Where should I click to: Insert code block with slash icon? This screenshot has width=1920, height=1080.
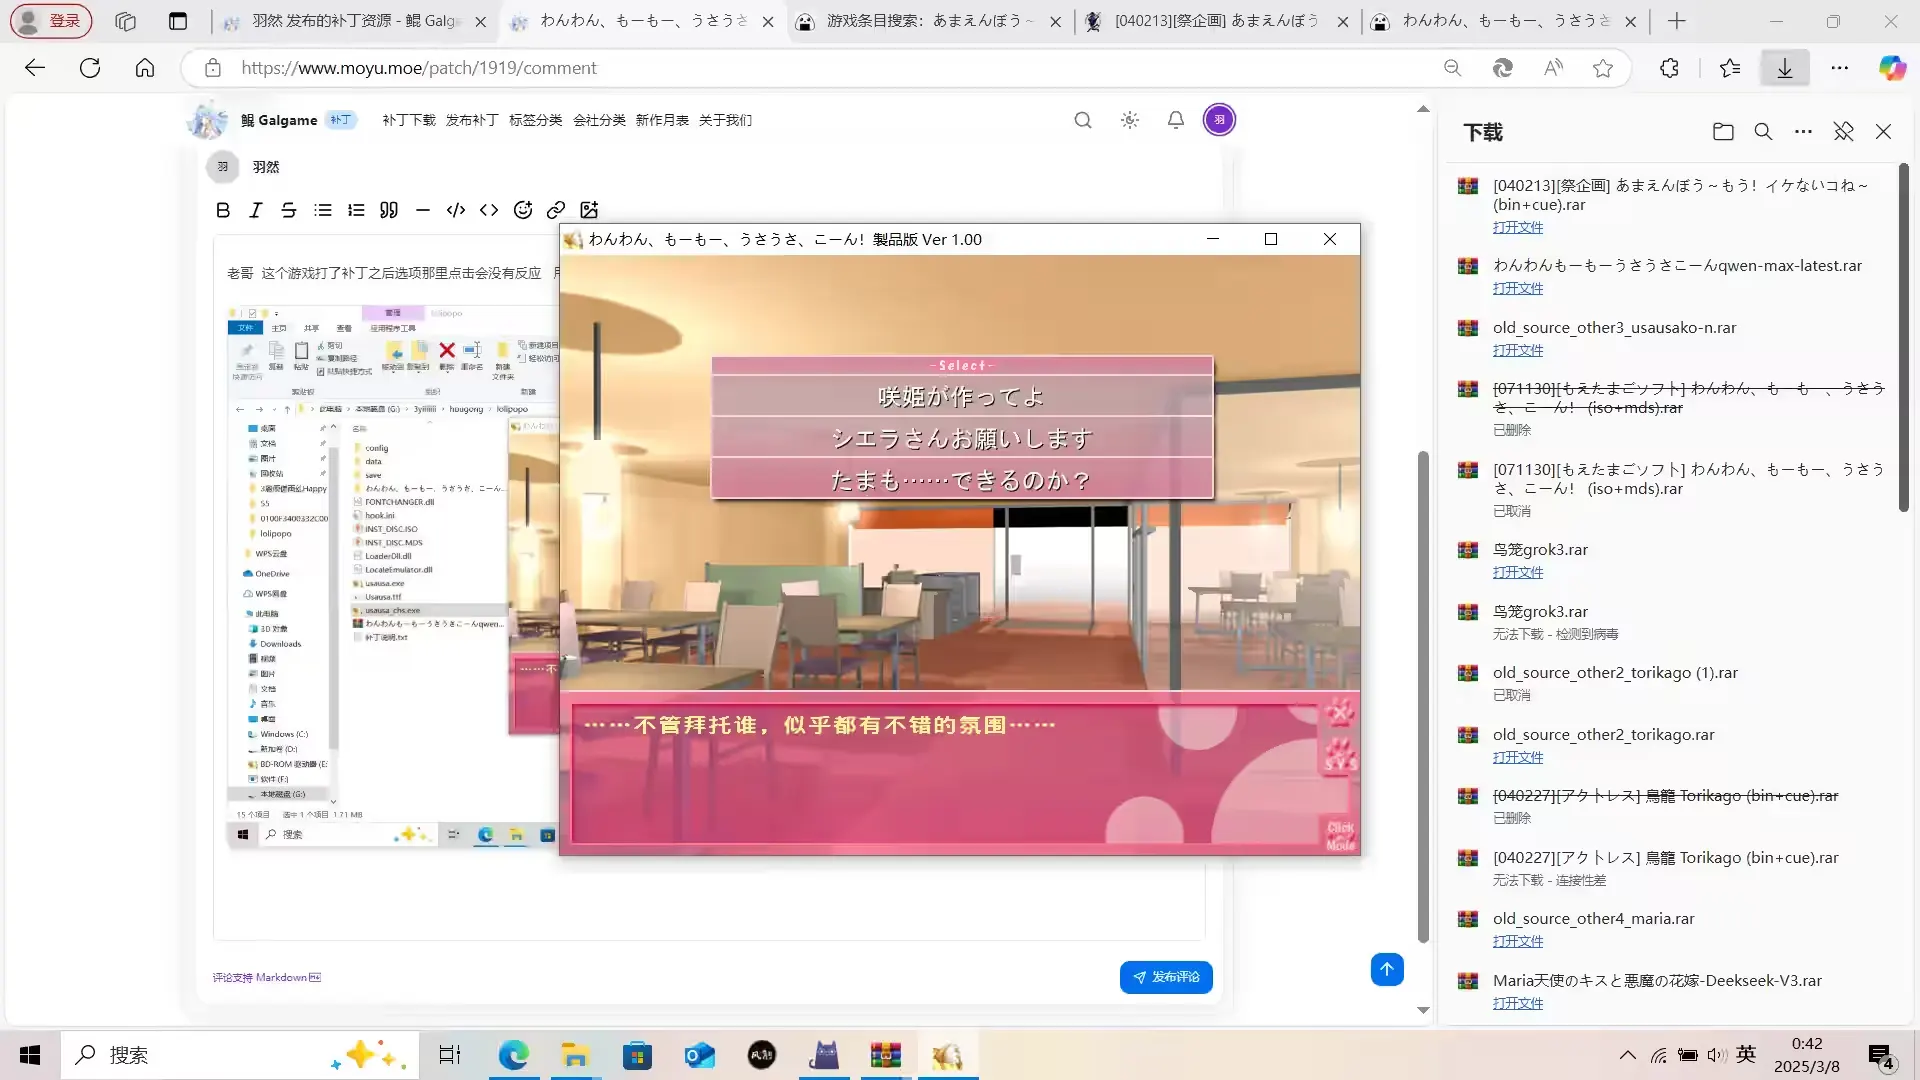tap(456, 210)
